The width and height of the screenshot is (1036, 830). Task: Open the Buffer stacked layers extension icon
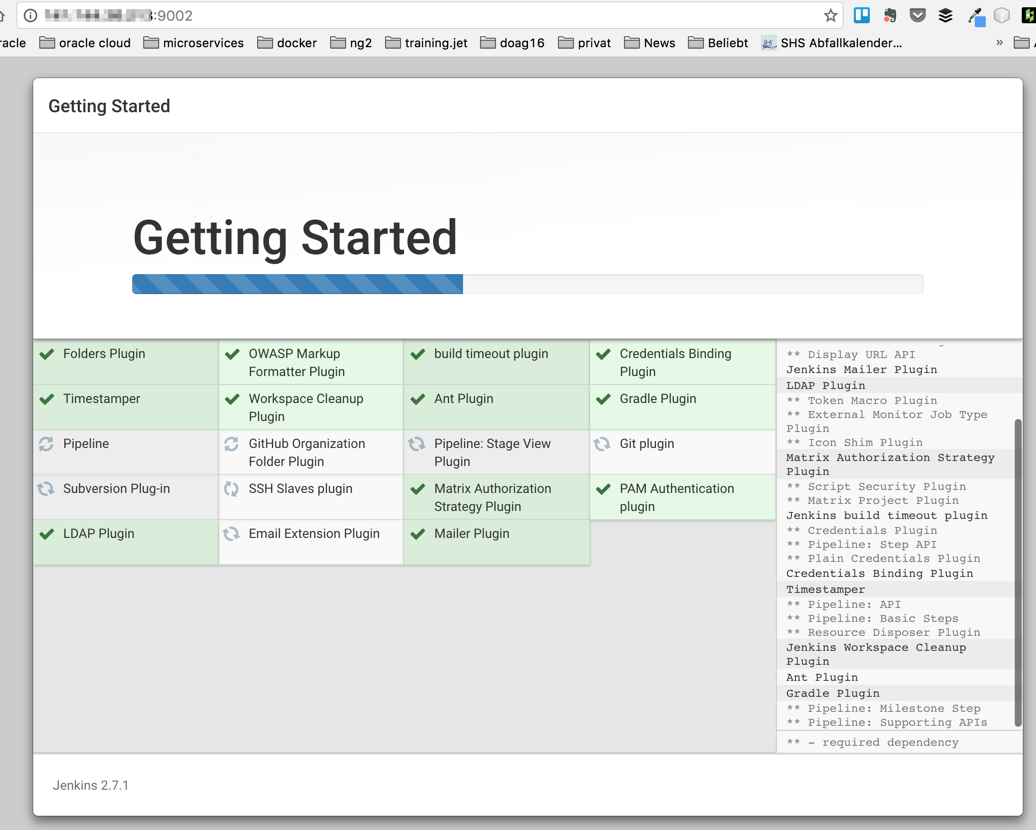[x=945, y=15]
